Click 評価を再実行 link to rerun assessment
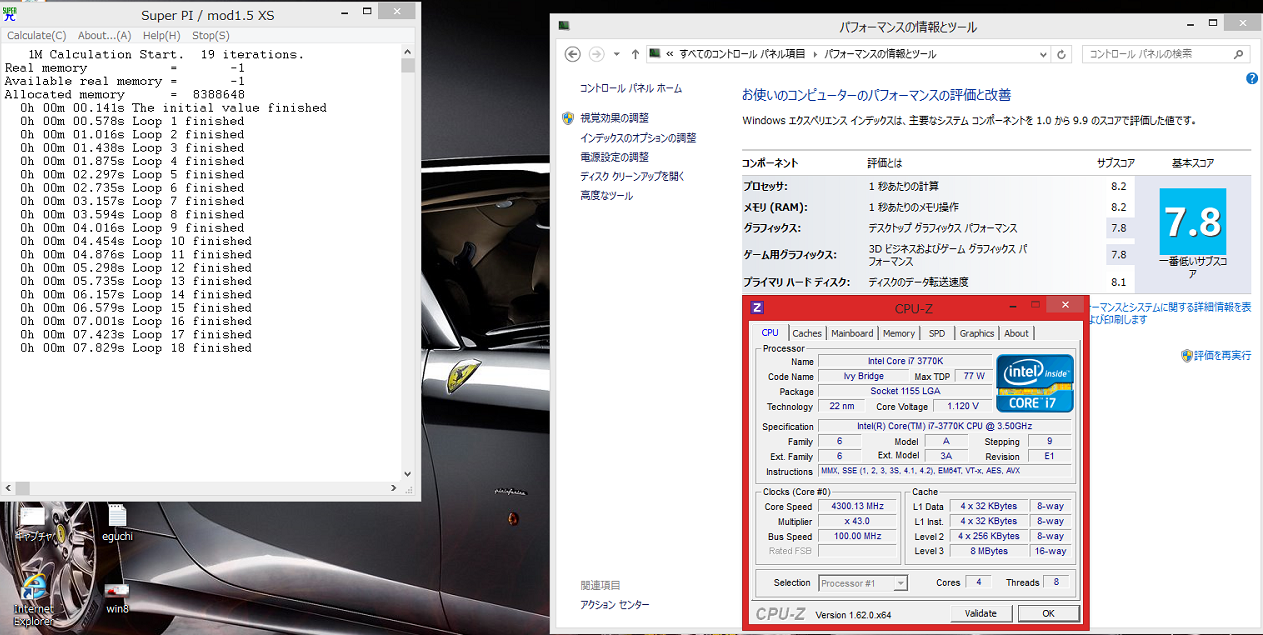 [1224, 355]
